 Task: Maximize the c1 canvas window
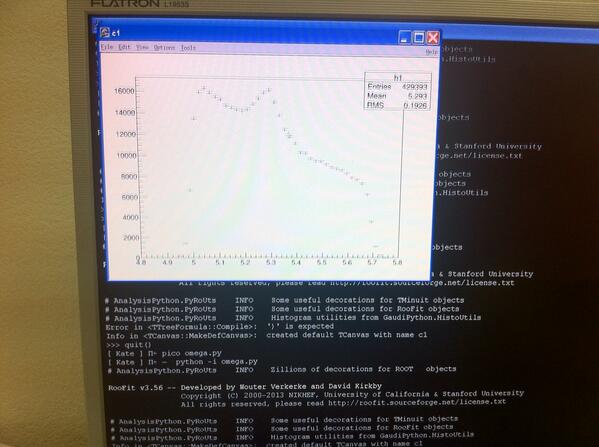[x=419, y=37]
